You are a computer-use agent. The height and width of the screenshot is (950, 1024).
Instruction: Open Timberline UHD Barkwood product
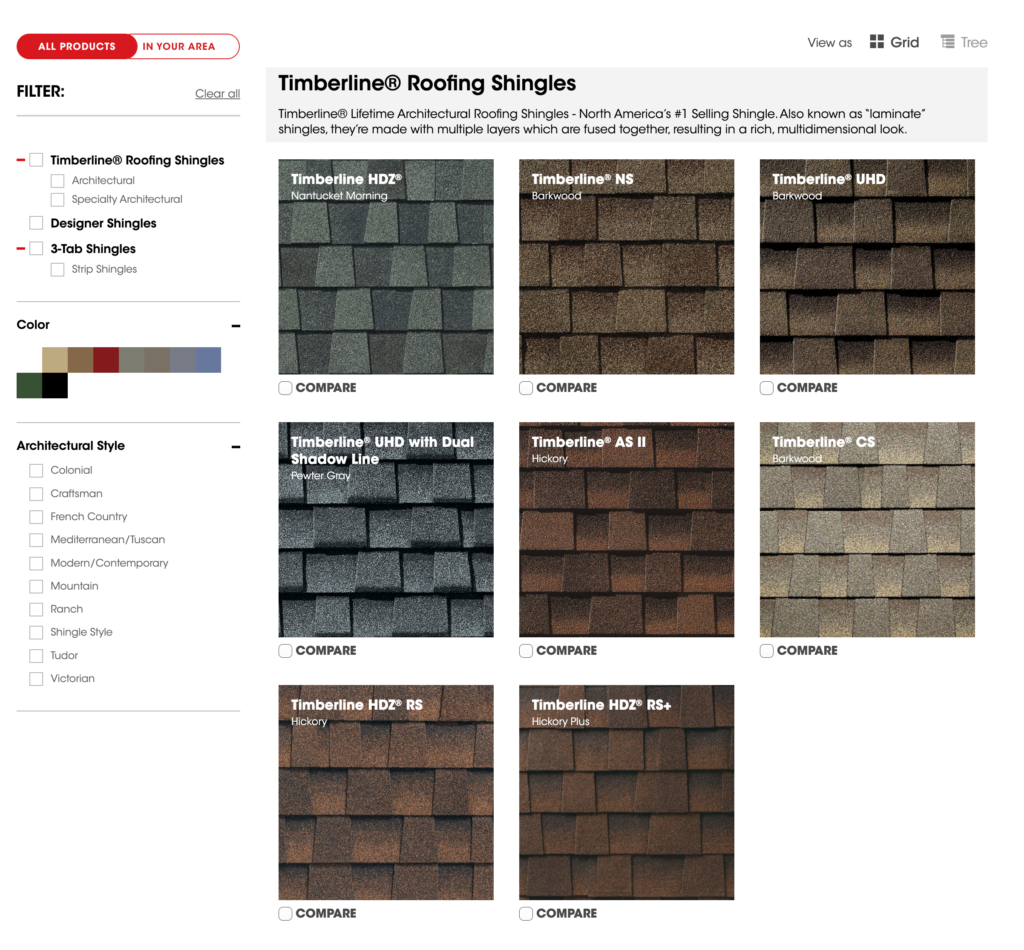click(867, 267)
